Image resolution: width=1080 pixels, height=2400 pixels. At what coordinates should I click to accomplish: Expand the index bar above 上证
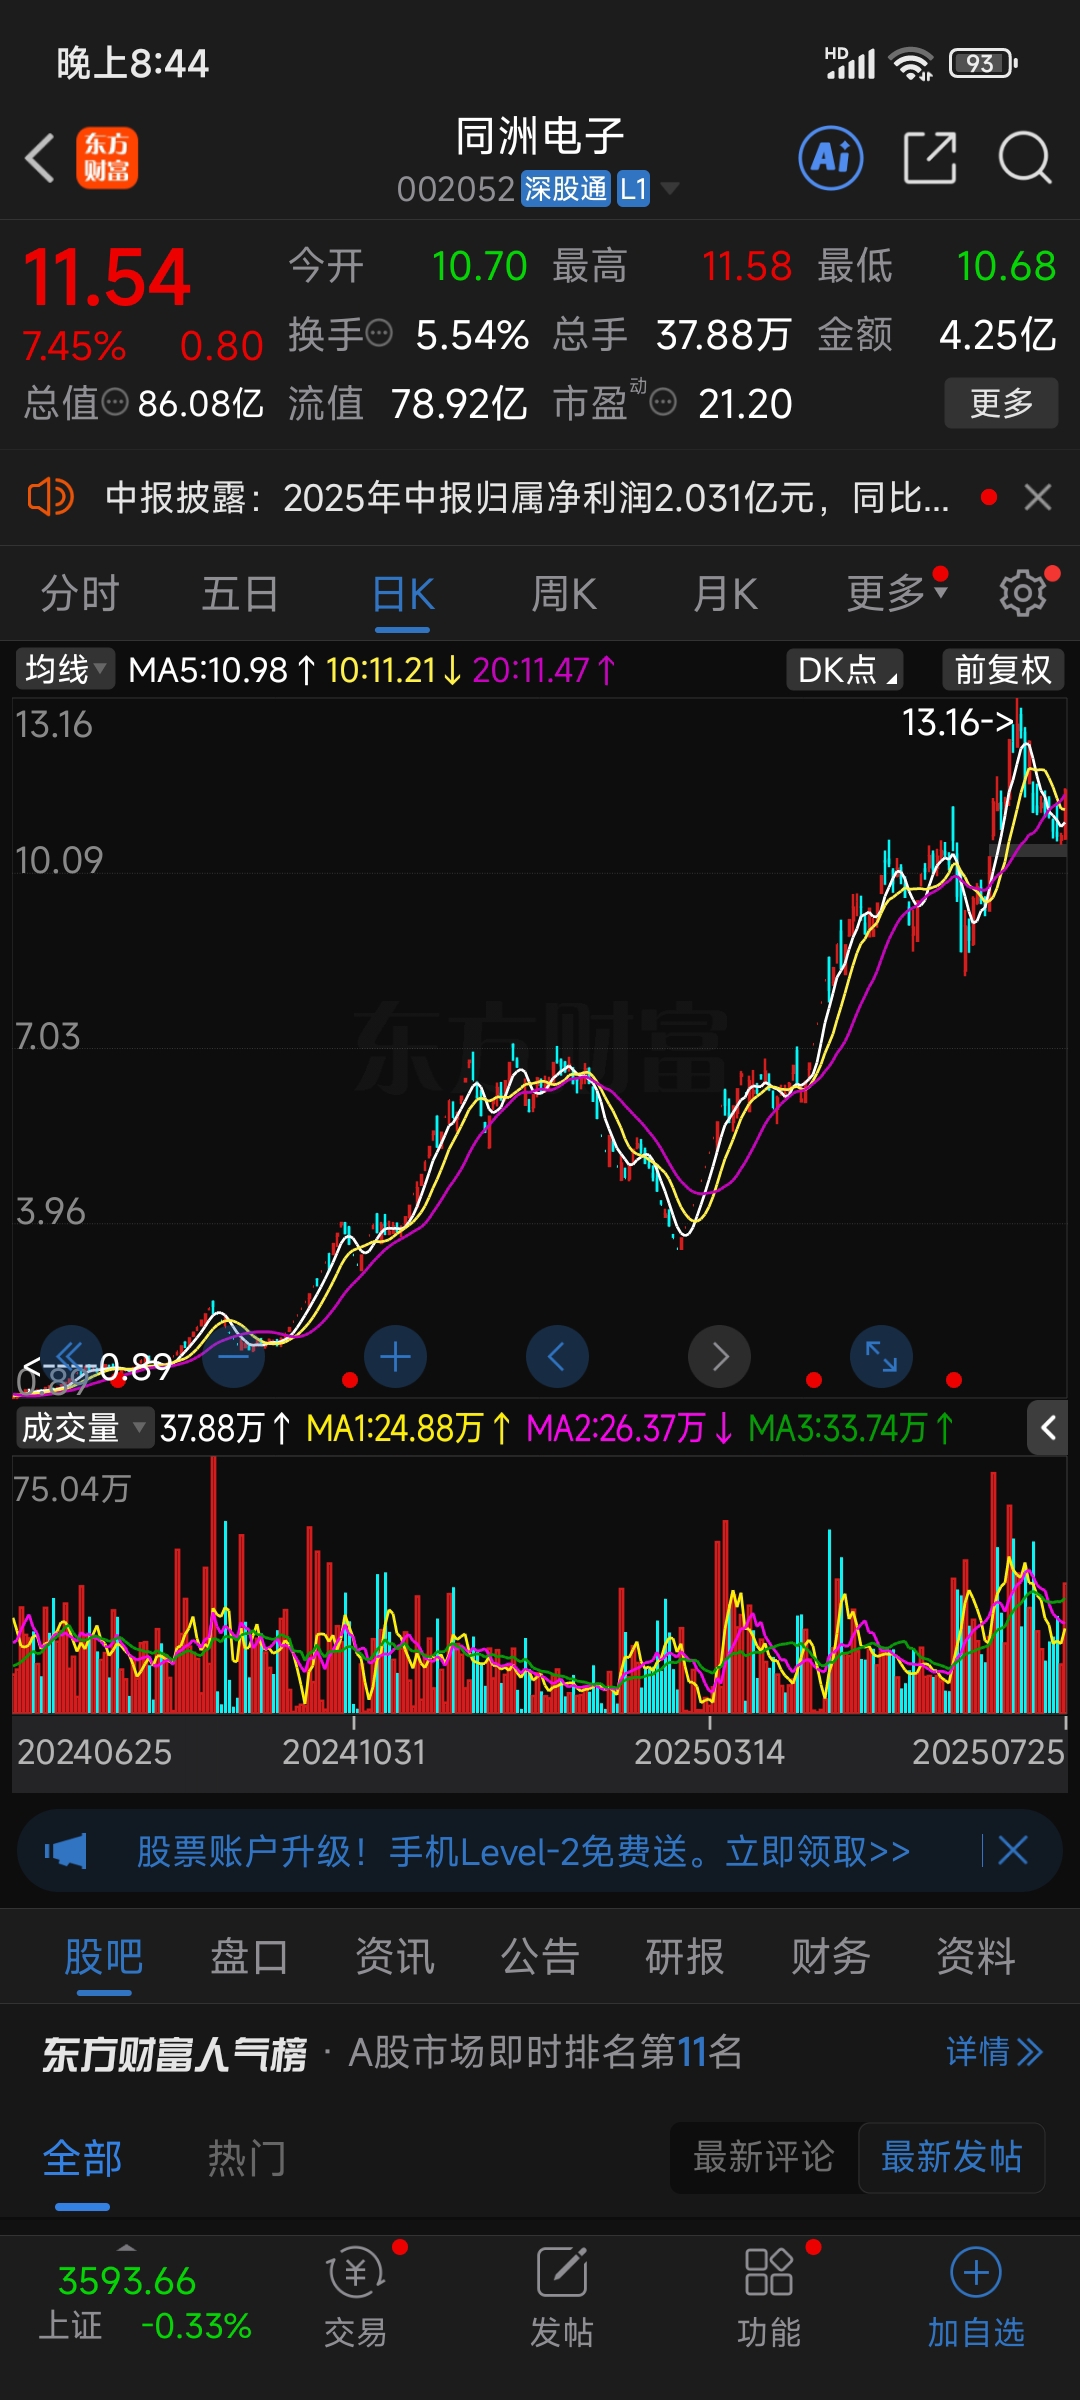pos(127,2247)
